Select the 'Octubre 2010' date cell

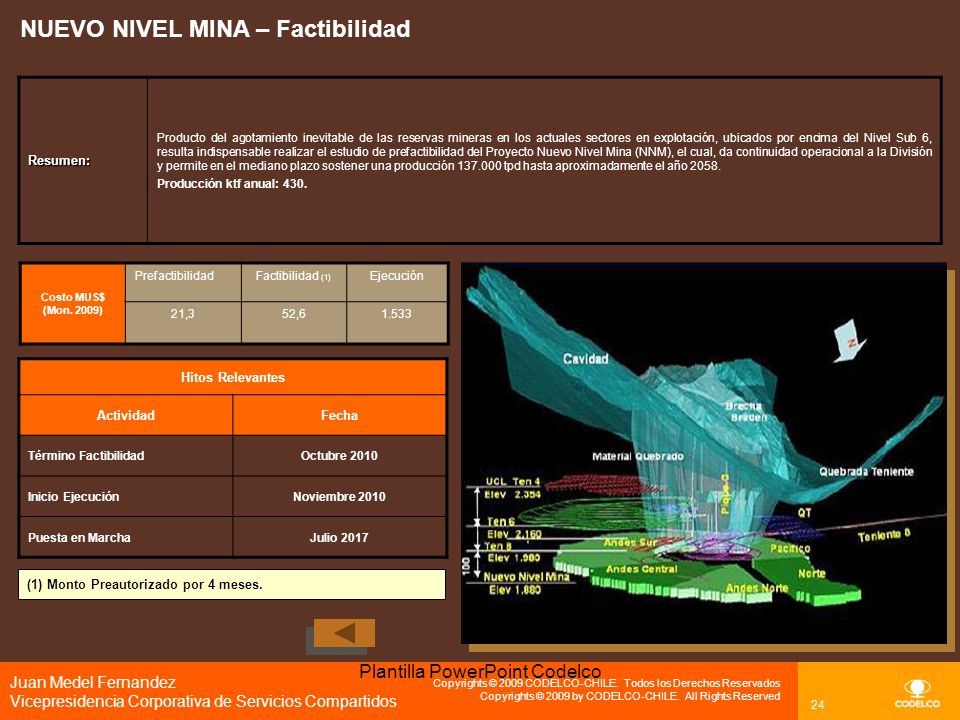[339, 456]
